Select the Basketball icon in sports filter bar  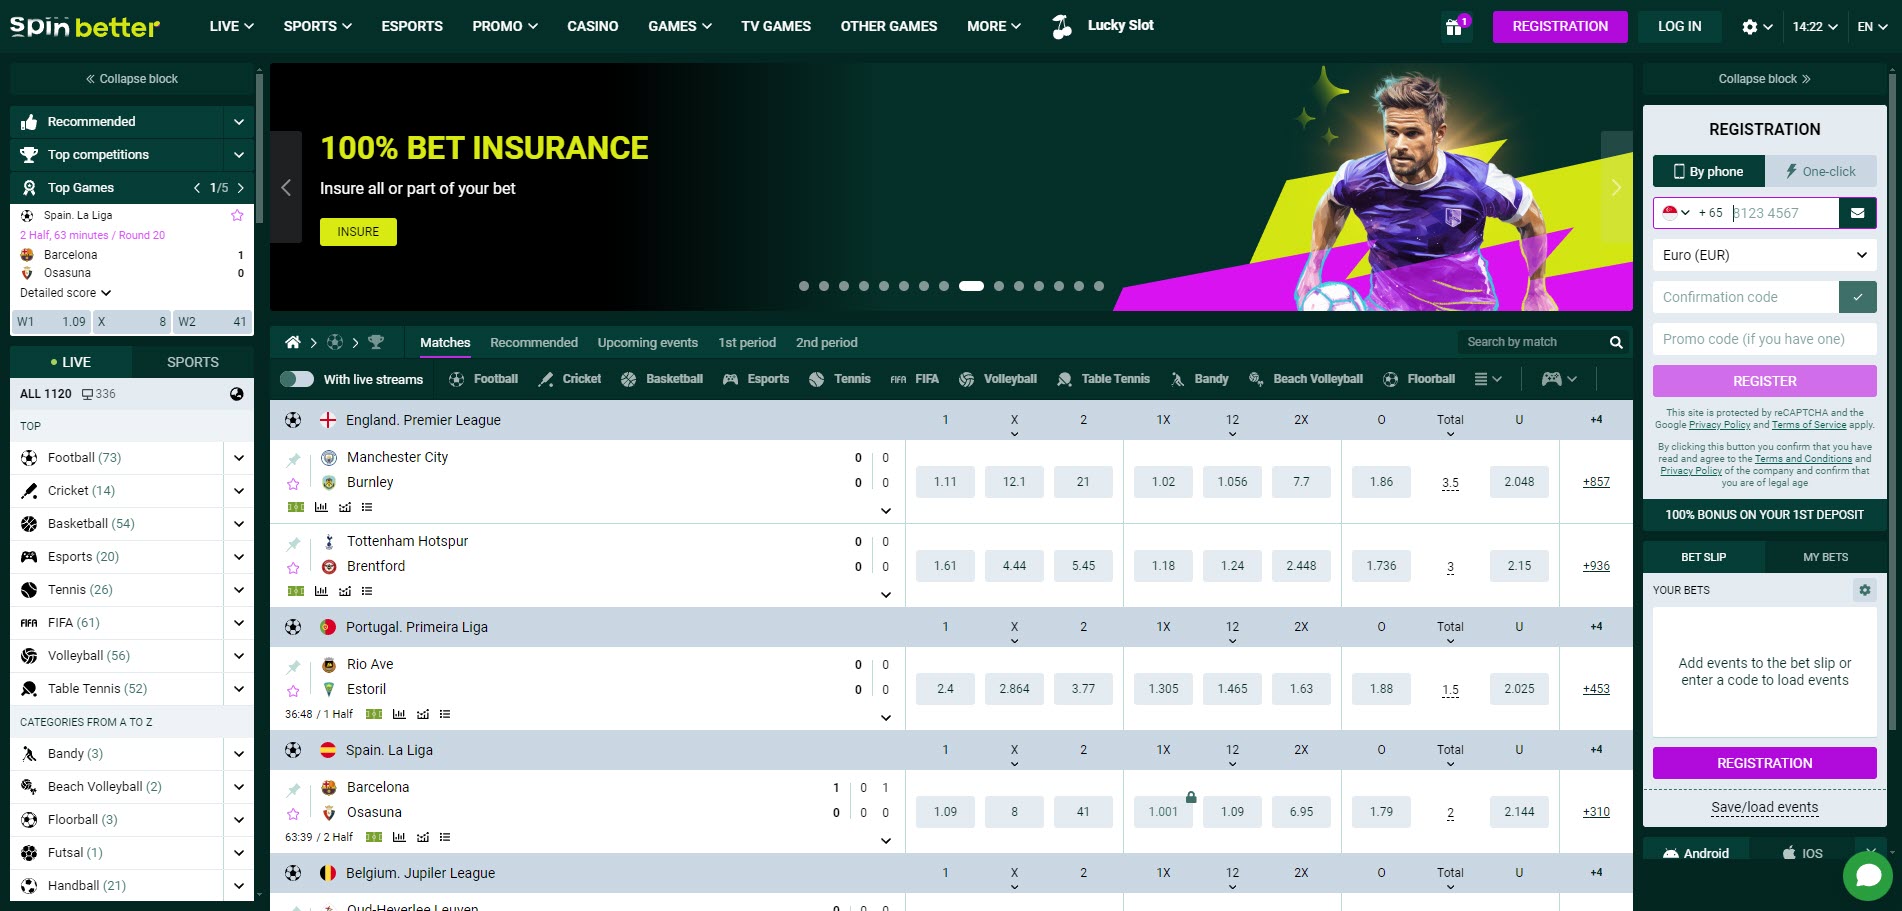click(x=629, y=379)
